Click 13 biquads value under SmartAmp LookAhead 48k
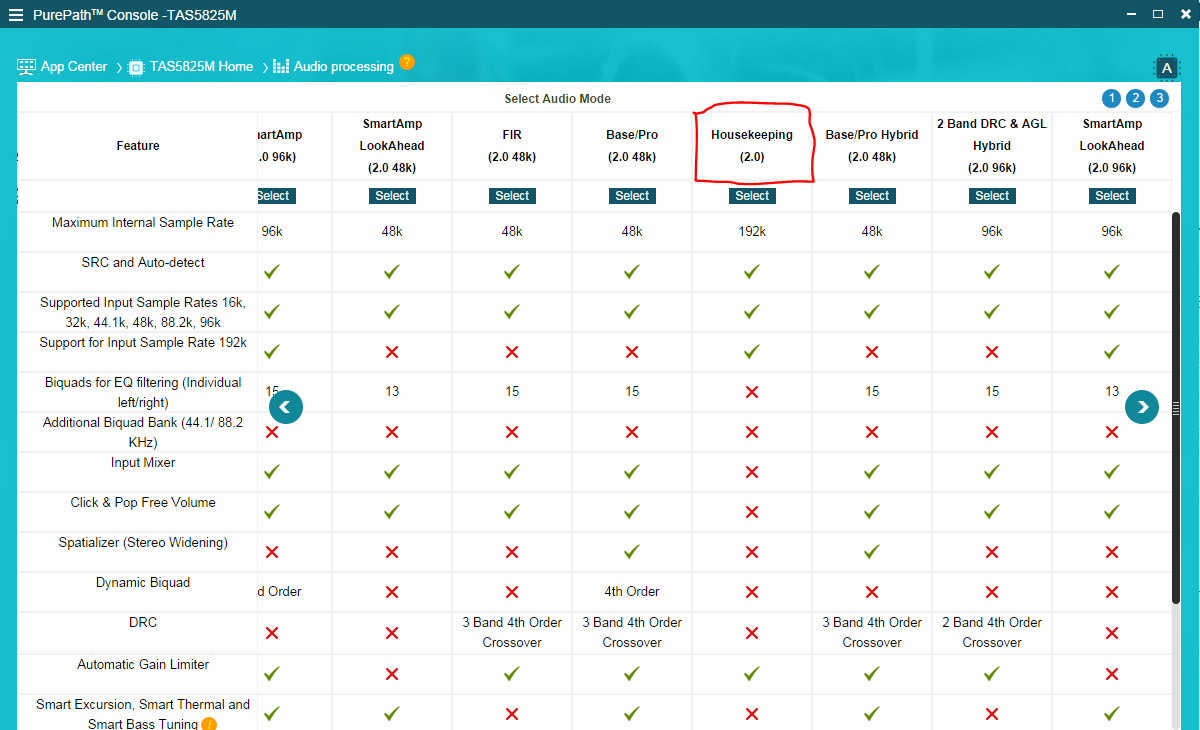Image resolution: width=1200 pixels, height=730 pixels. (392, 391)
